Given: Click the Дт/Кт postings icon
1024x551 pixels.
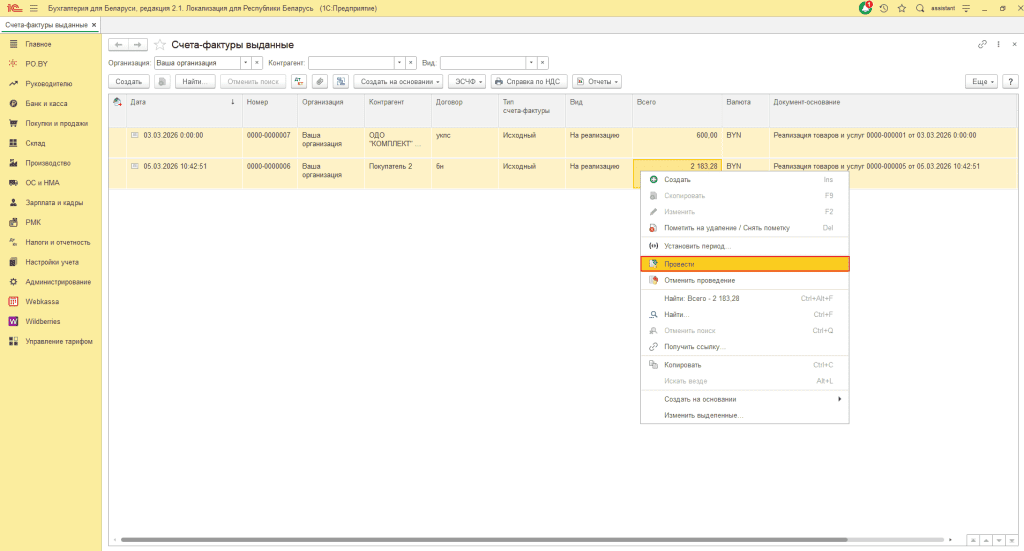Looking at the screenshot, I should click(299, 81).
